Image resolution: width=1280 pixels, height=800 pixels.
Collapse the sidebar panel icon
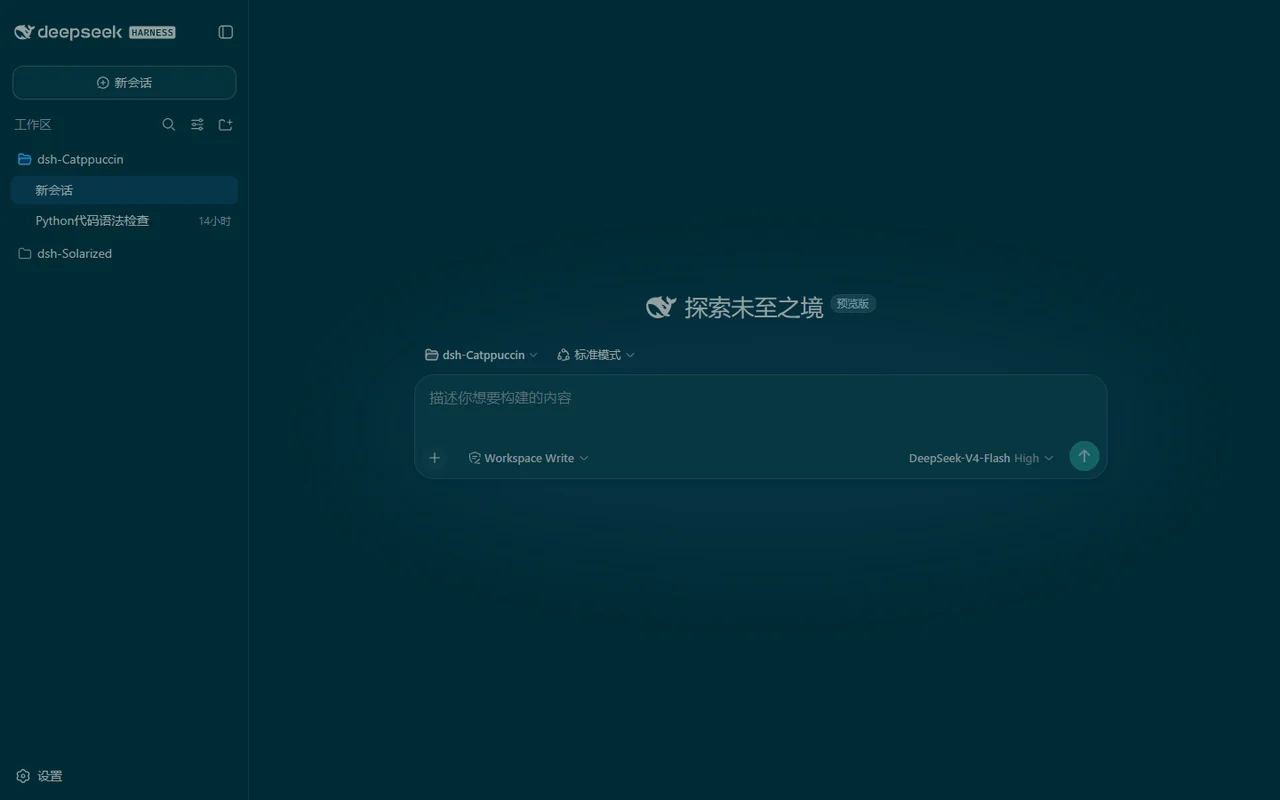point(226,32)
